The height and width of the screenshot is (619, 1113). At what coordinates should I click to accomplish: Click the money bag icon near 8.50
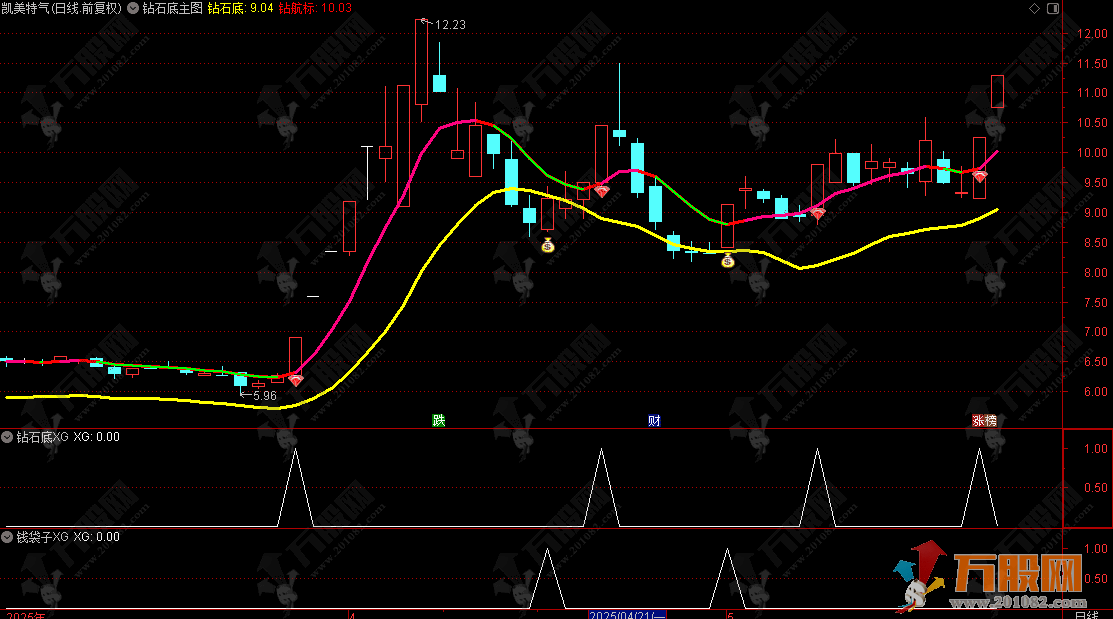coord(547,246)
